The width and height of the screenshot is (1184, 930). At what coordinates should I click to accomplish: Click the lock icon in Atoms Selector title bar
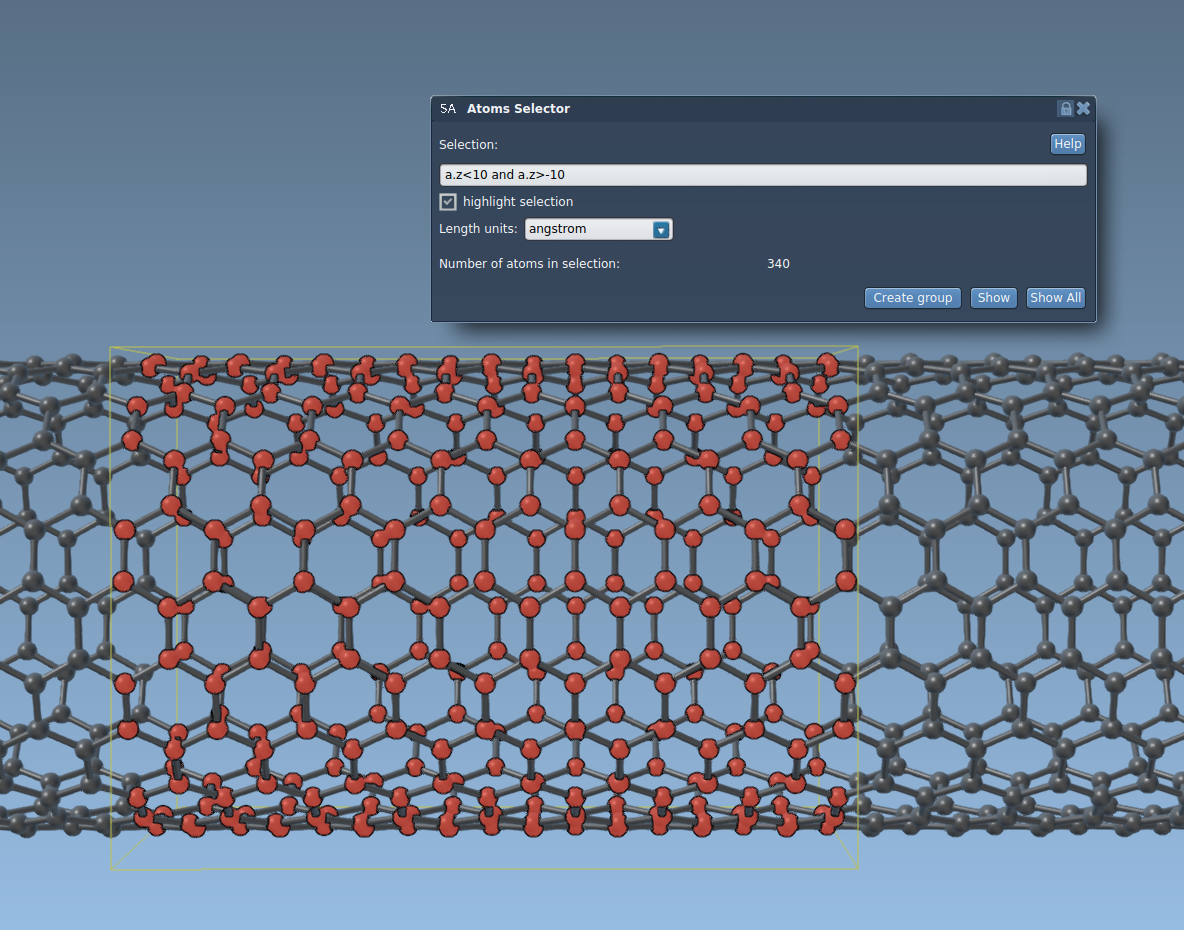coord(1066,109)
